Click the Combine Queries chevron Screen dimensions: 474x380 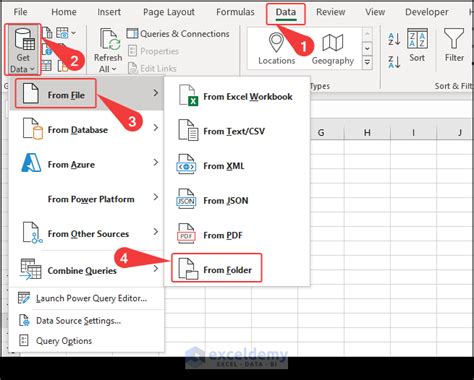pyautogui.click(x=156, y=268)
